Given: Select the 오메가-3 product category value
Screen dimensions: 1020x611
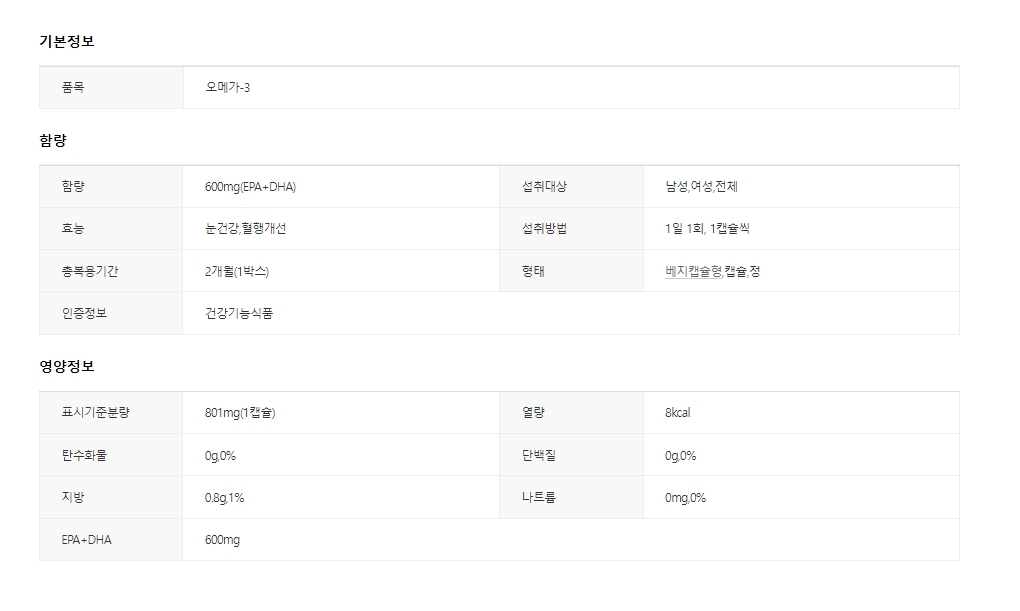Looking at the screenshot, I should (x=227, y=87).
